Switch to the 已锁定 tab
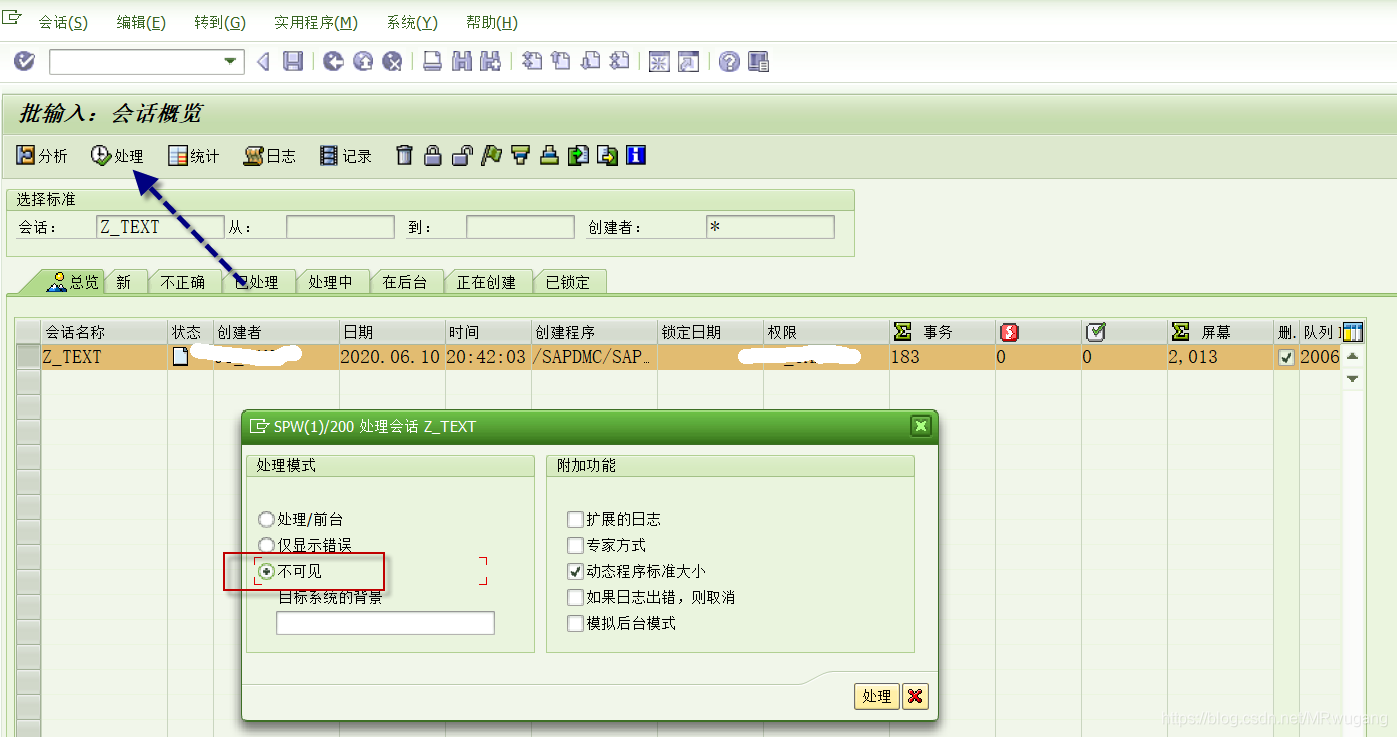This screenshot has height=737, width=1397. tap(568, 282)
